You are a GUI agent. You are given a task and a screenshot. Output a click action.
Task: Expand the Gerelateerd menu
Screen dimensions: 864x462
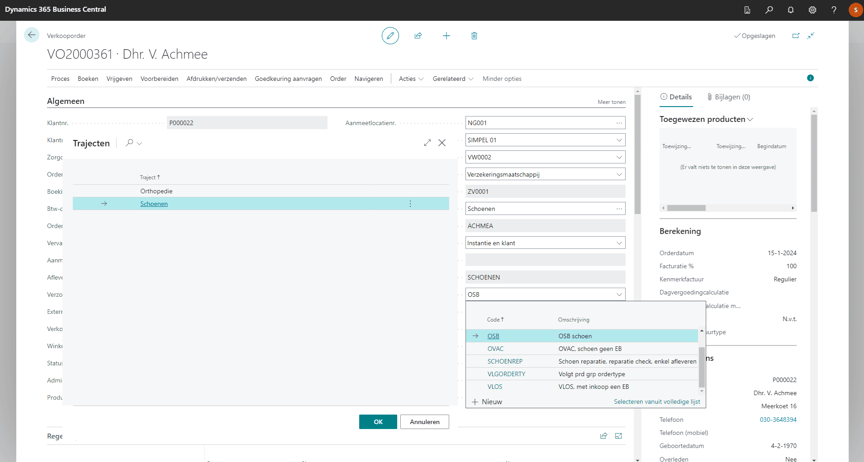[x=453, y=79]
